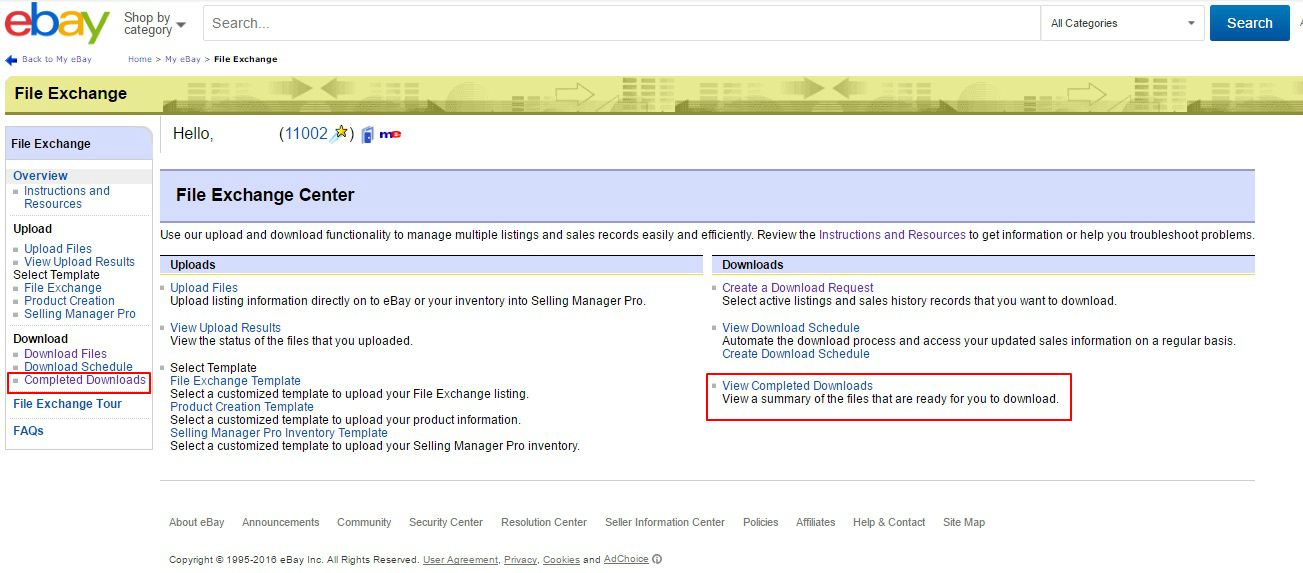The image size is (1303, 573).
Task: Click the View Upload Results link under Uploads
Action: pyautogui.click(x=225, y=328)
